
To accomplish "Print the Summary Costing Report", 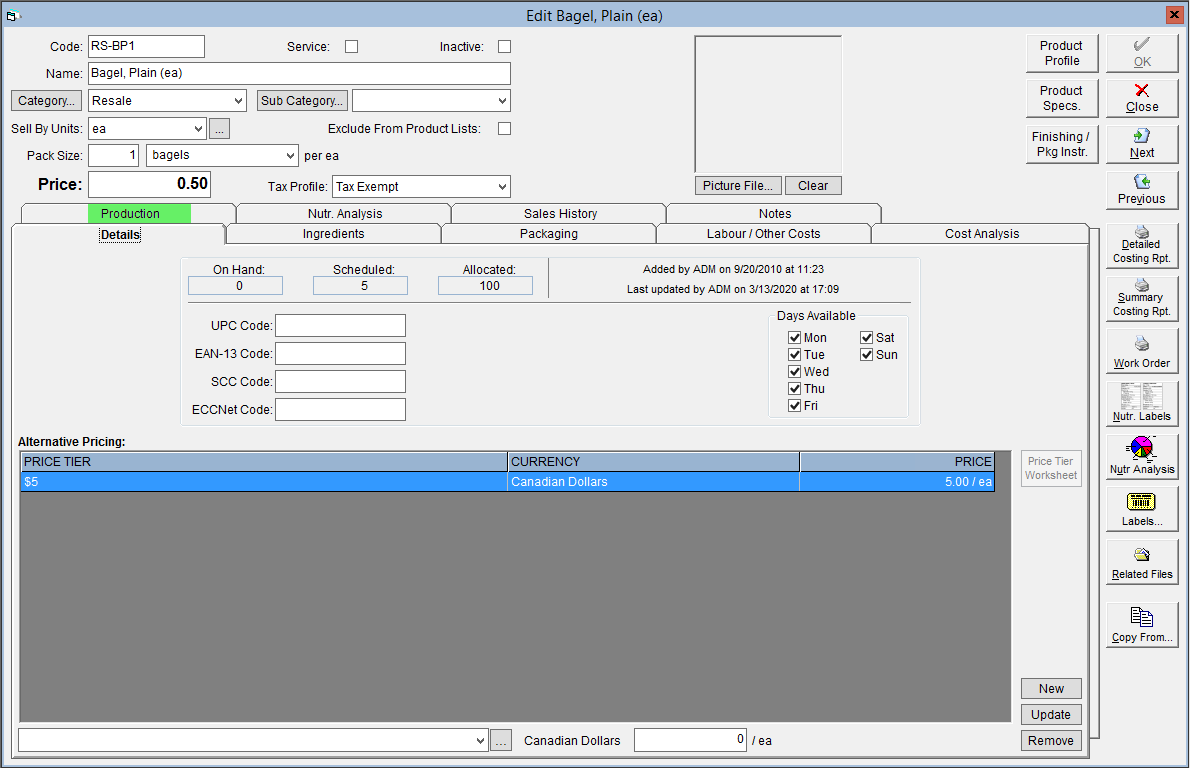I will click(1142, 298).
